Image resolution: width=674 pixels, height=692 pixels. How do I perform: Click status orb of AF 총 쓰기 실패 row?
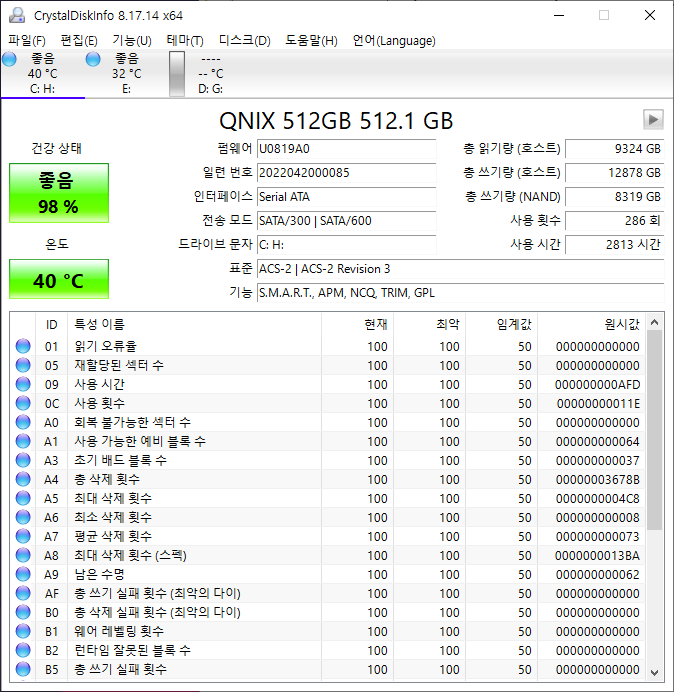(x=23, y=593)
